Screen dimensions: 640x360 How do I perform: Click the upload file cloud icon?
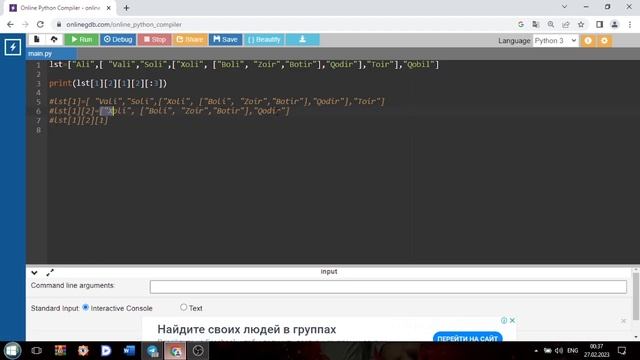tap(54, 39)
